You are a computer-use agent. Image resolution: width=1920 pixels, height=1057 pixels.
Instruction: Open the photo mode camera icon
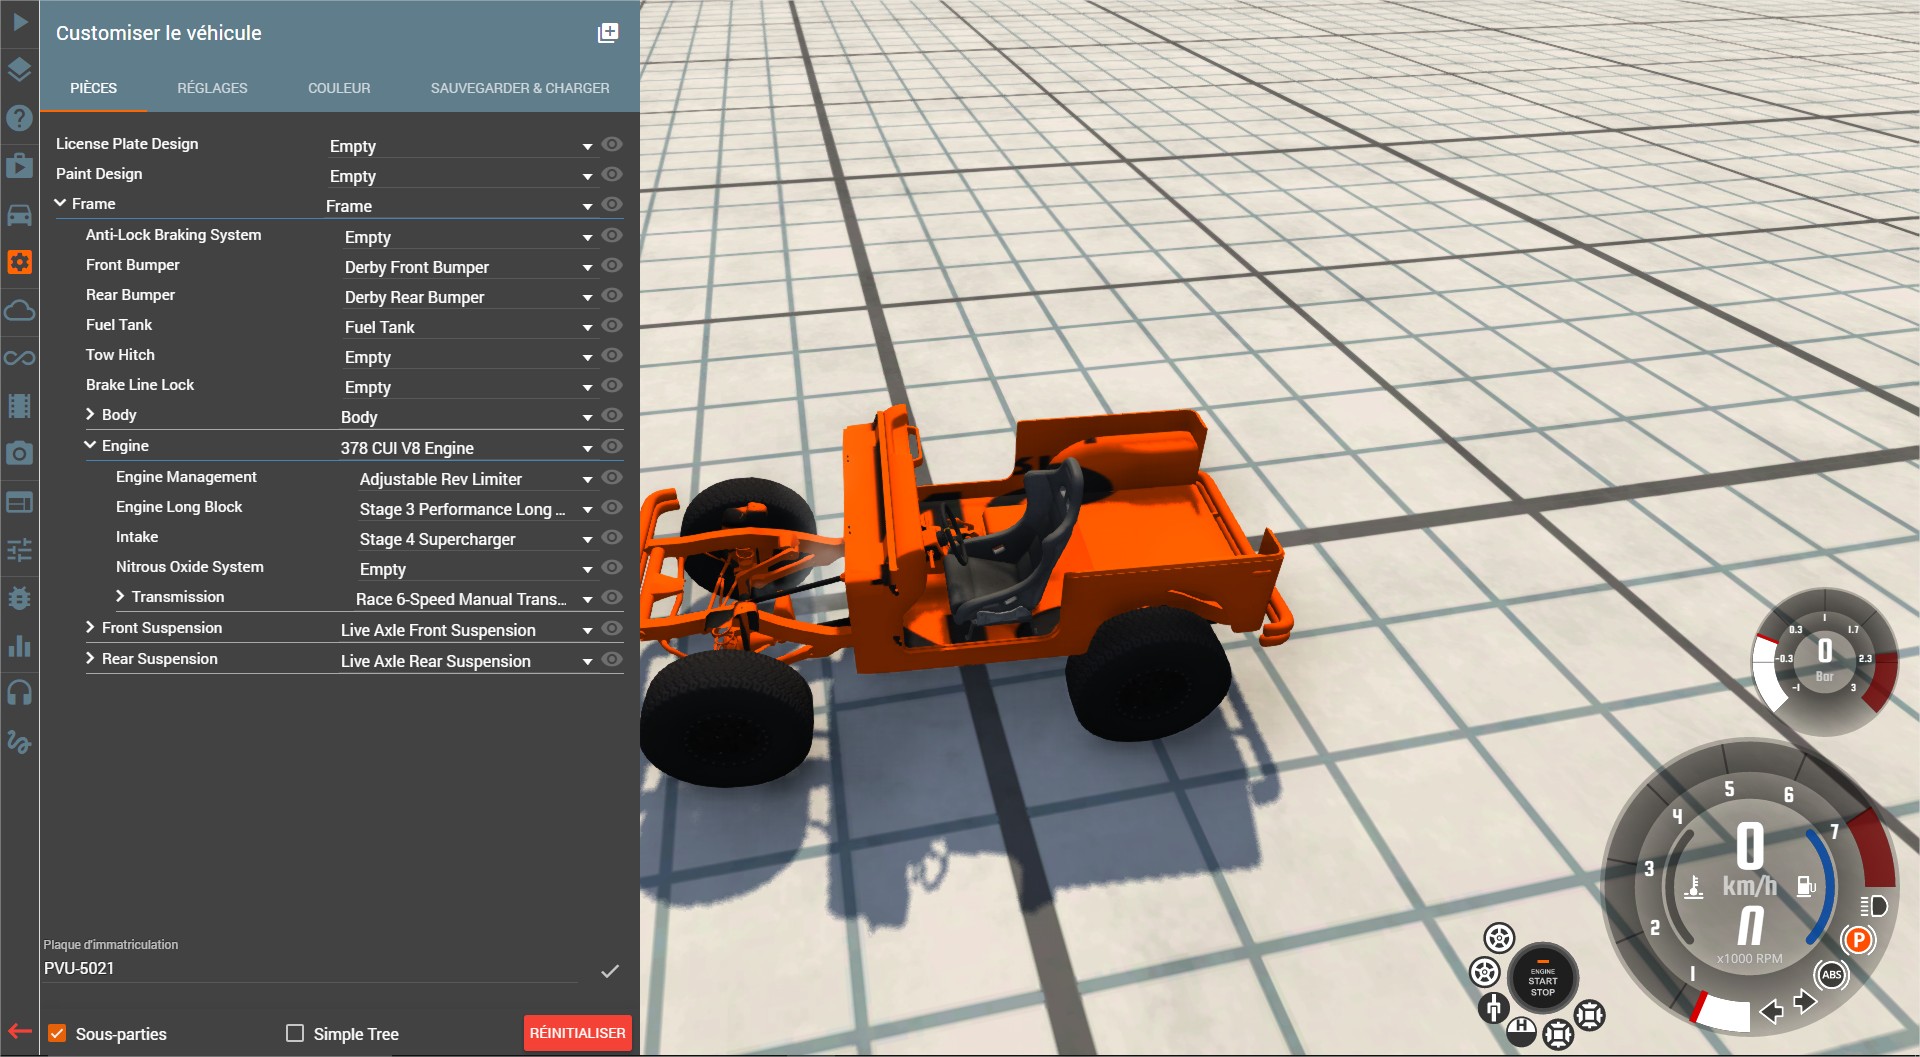click(20, 454)
